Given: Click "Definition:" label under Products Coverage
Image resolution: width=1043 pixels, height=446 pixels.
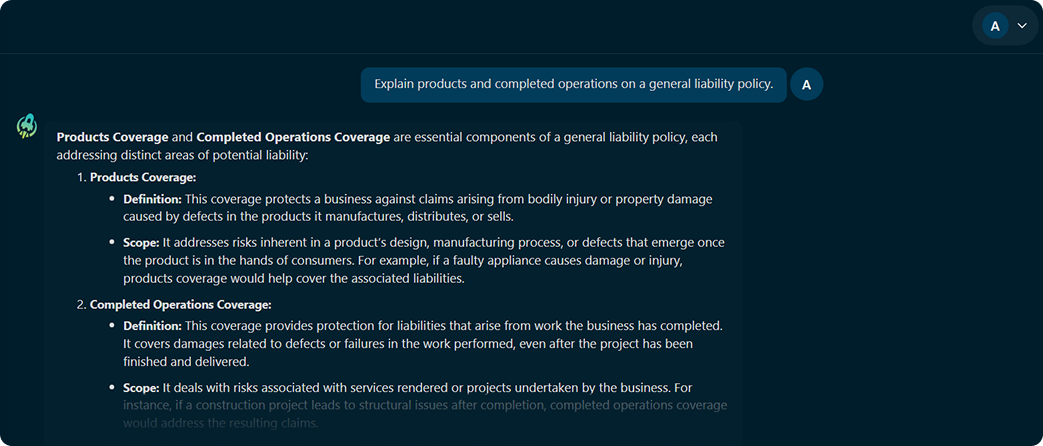Looking at the screenshot, I should 152,199.
